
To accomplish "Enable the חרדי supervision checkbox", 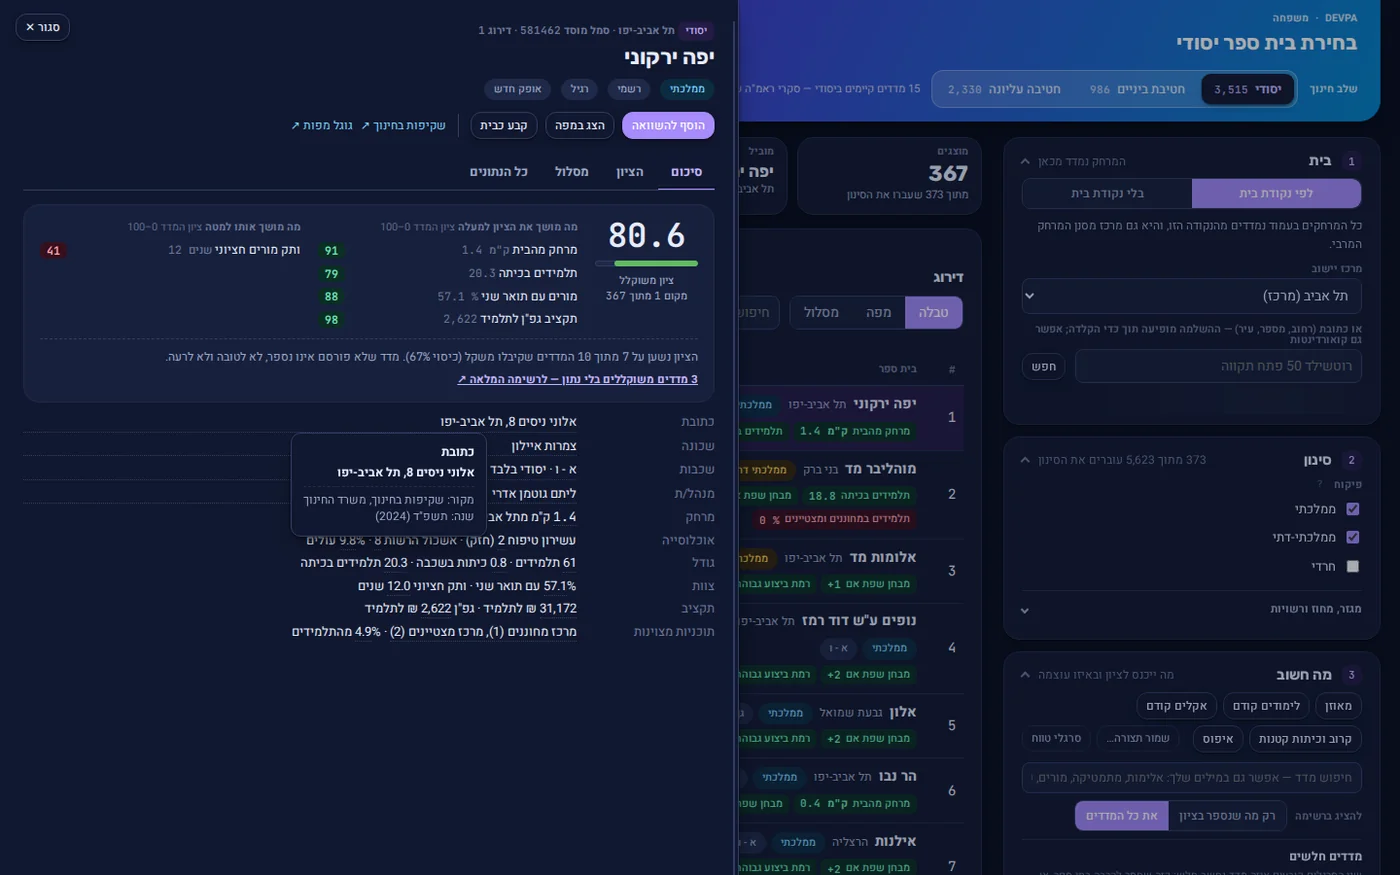I will pos(1353,566).
